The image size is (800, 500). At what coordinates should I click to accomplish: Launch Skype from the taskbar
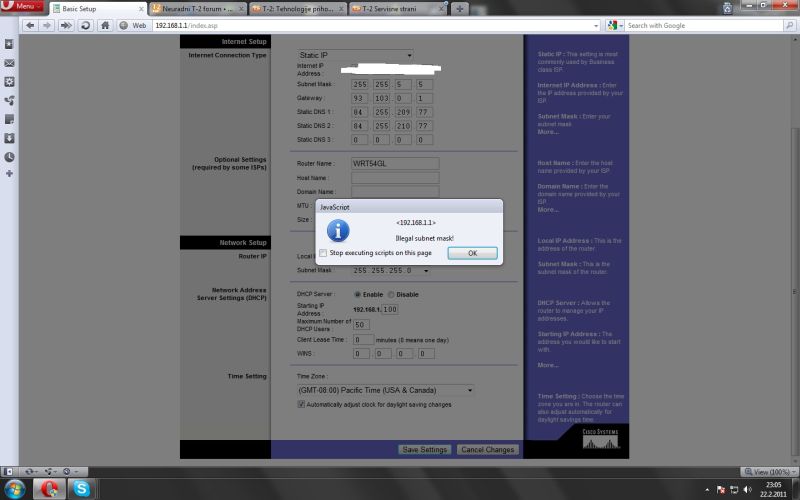[x=81, y=488]
